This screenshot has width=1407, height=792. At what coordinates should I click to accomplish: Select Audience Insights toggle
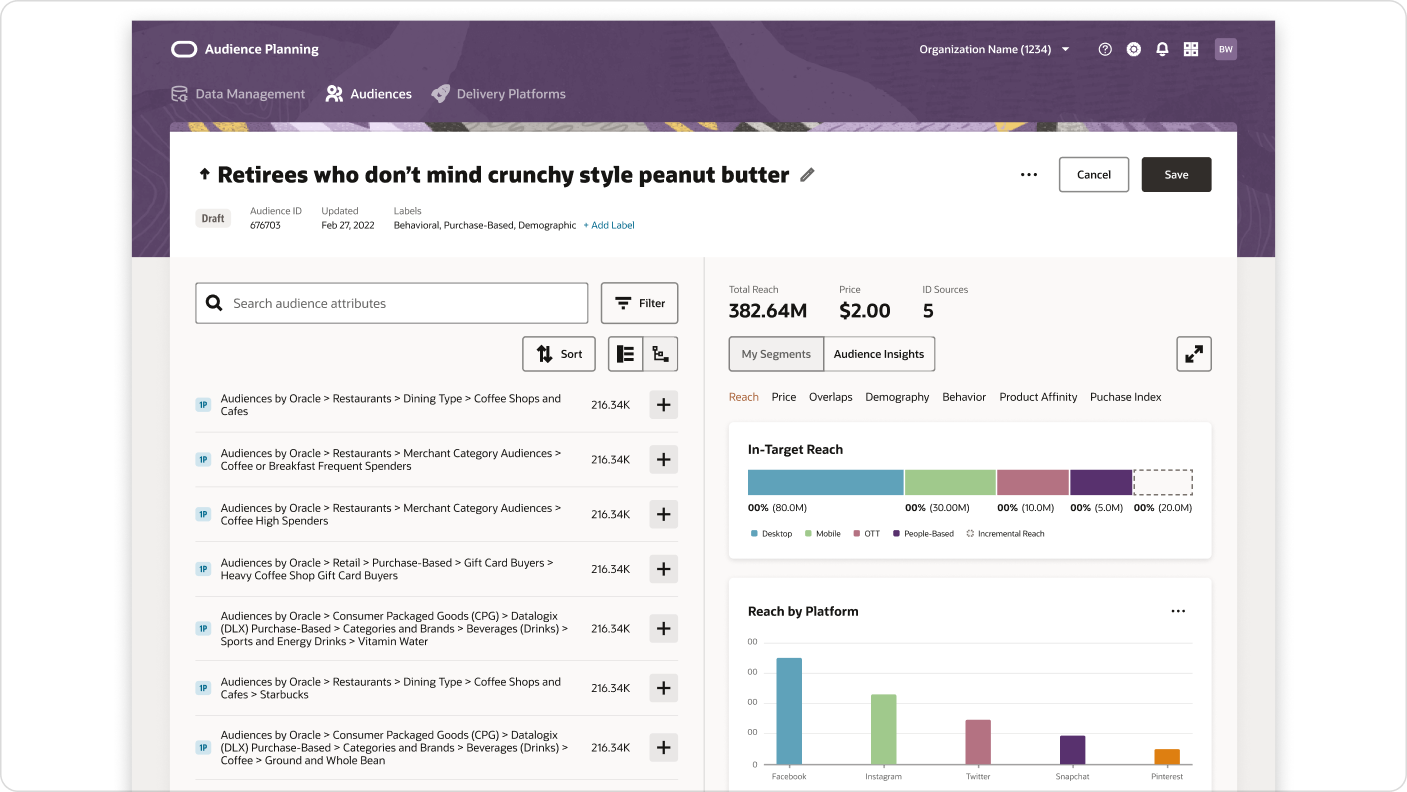[x=879, y=354]
